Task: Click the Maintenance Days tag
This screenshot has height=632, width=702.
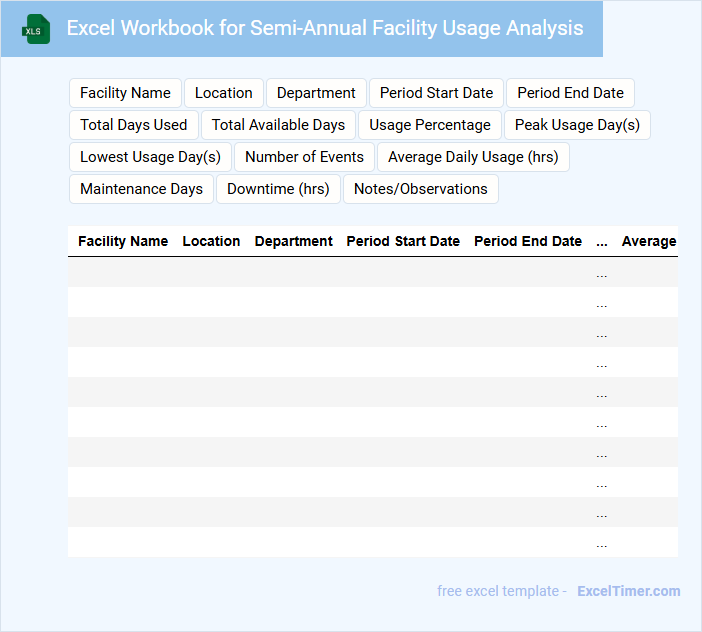Action: [141, 189]
